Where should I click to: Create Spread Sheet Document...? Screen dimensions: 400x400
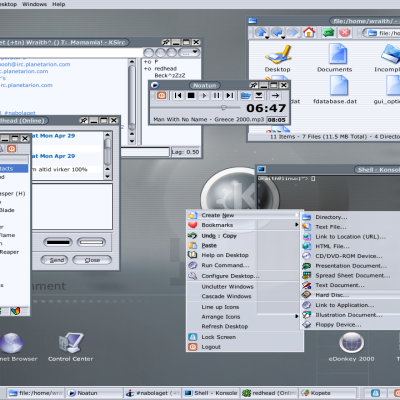(x=351, y=276)
